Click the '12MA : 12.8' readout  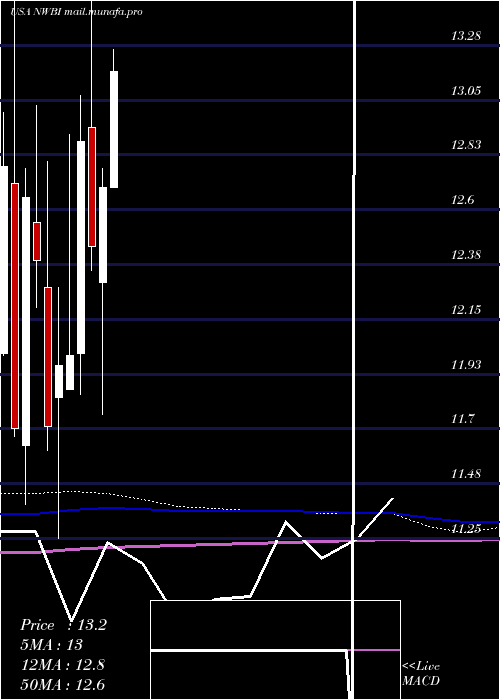[63, 665]
